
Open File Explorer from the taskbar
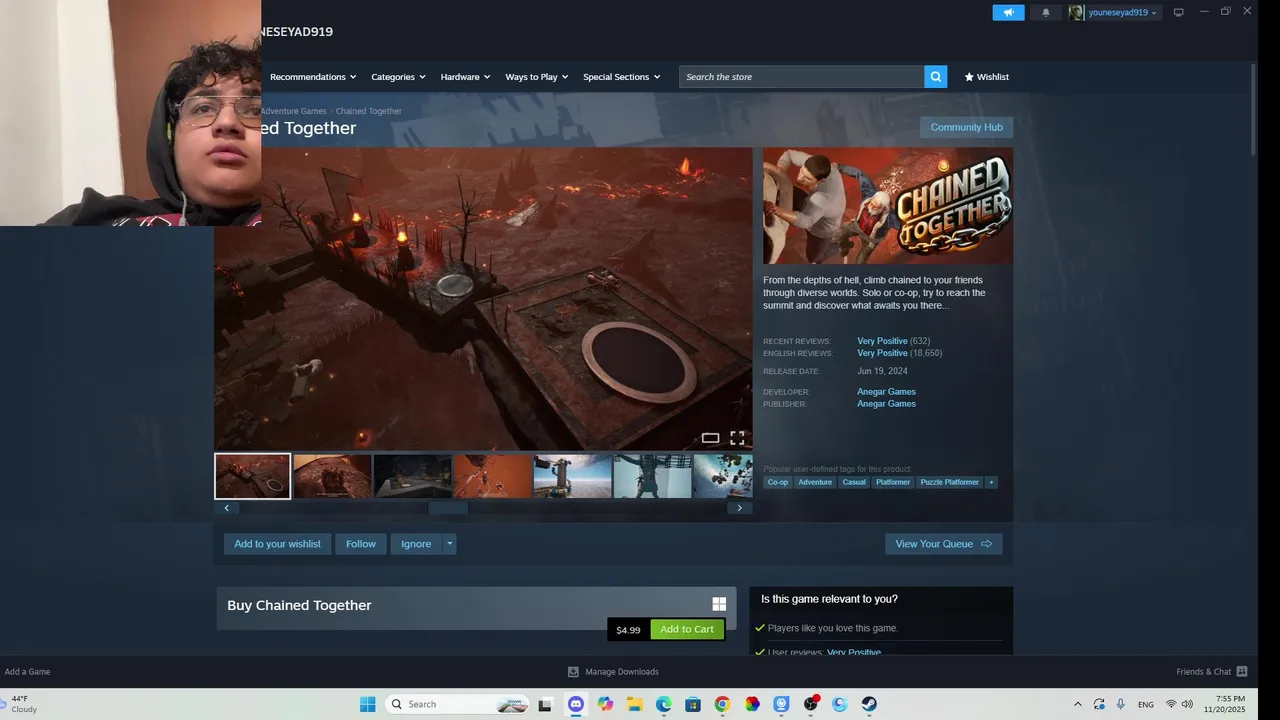coord(634,704)
